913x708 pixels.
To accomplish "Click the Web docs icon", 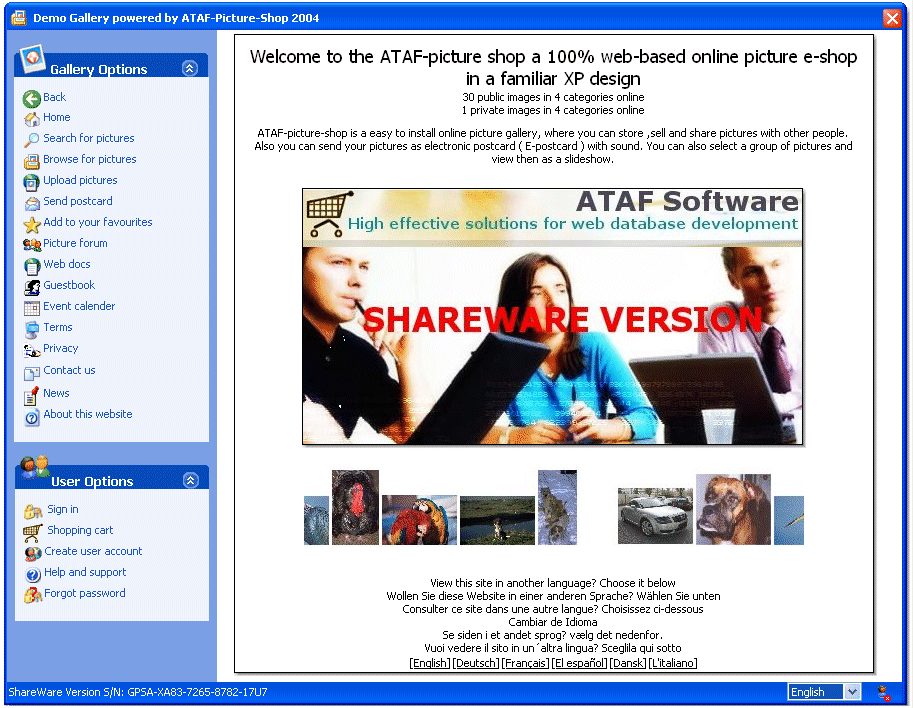I will point(31,266).
